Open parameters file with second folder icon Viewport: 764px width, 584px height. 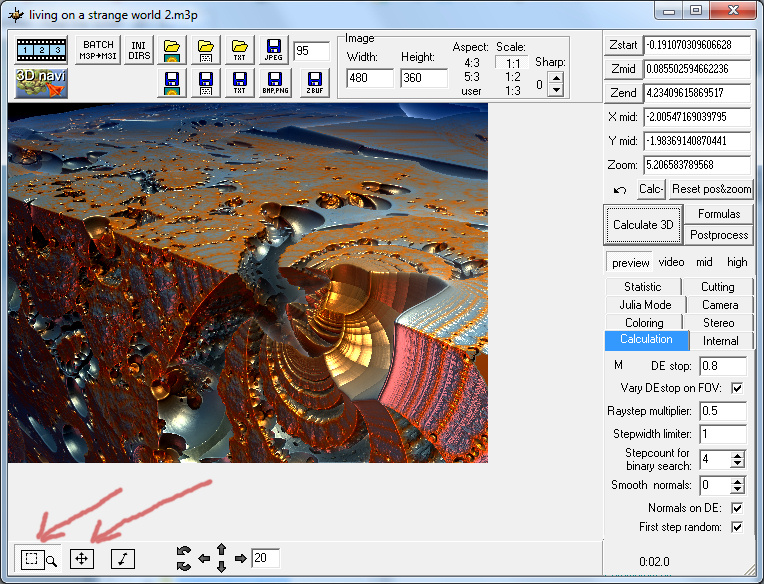coord(206,50)
